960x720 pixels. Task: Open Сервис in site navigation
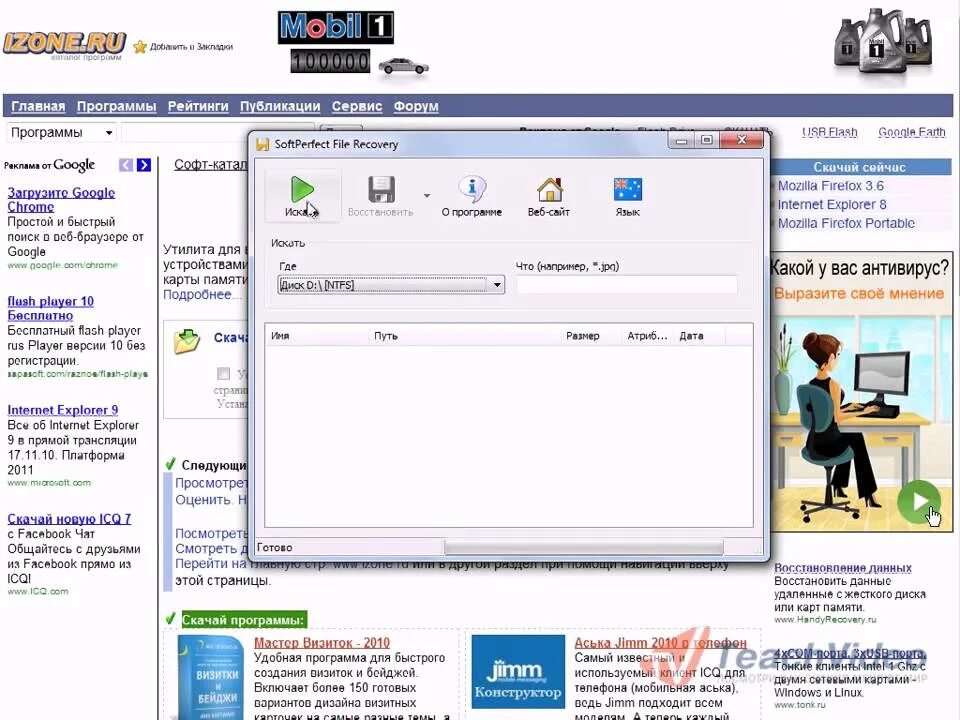(357, 106)
